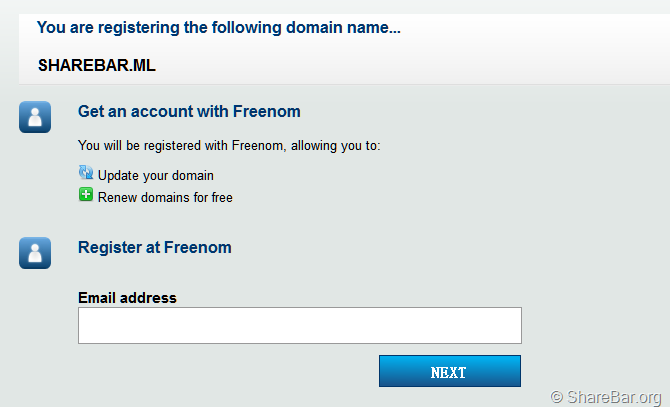Click the word Freenom in the account heading

[267, 112]
